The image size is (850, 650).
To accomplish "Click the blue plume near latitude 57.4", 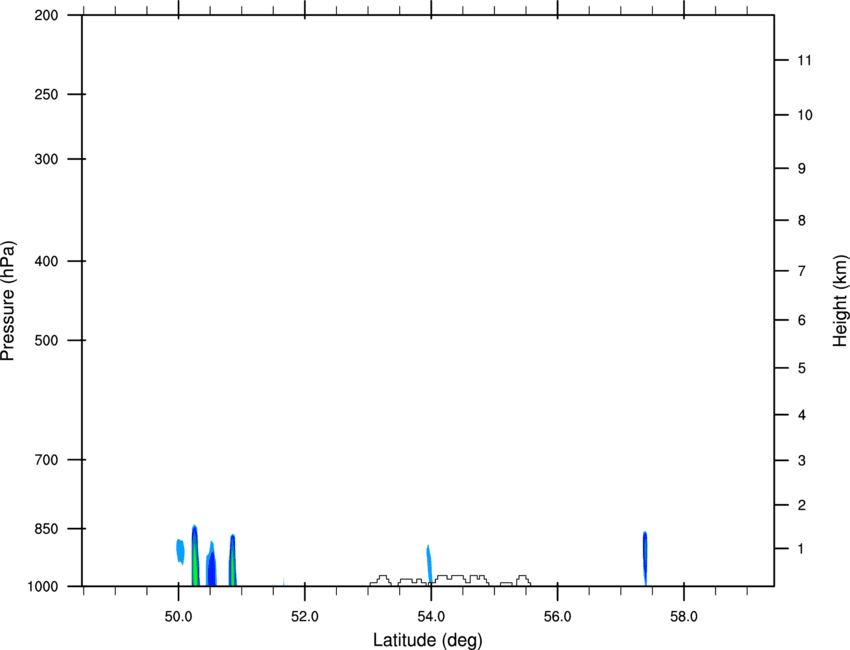I will point(645,558).
